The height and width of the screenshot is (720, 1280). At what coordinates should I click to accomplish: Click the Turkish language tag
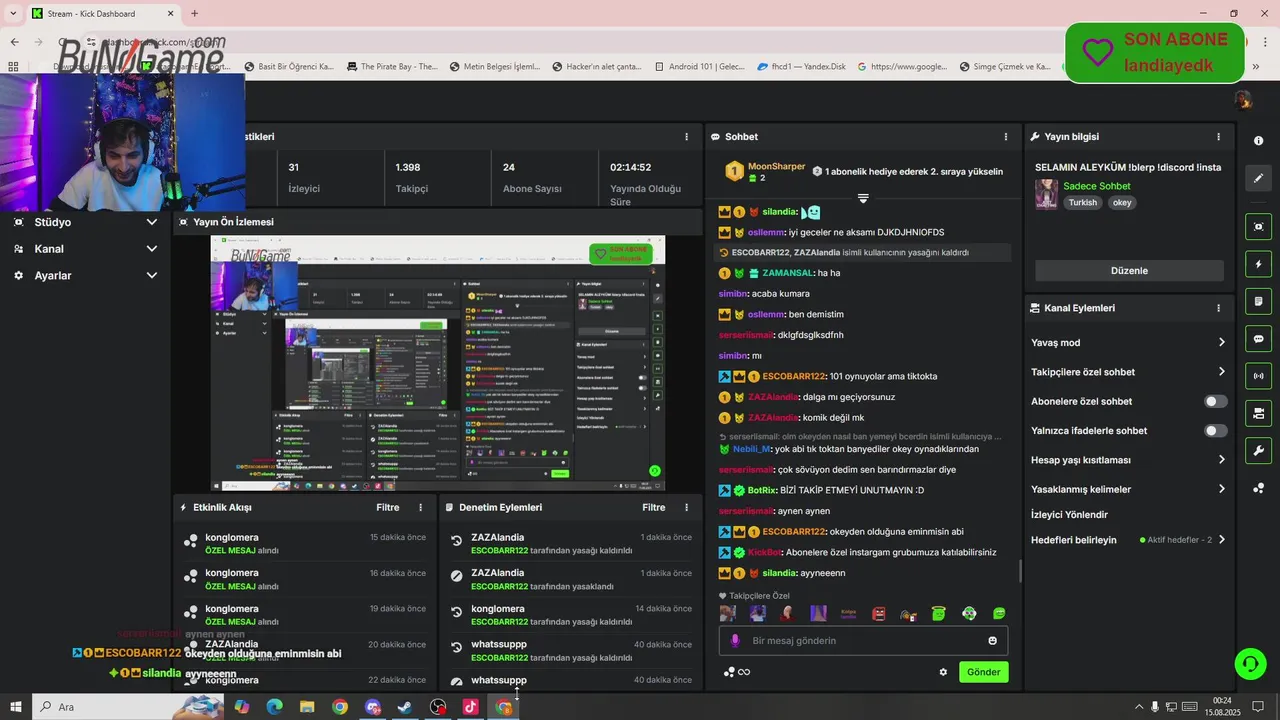tap(1082, 203)
